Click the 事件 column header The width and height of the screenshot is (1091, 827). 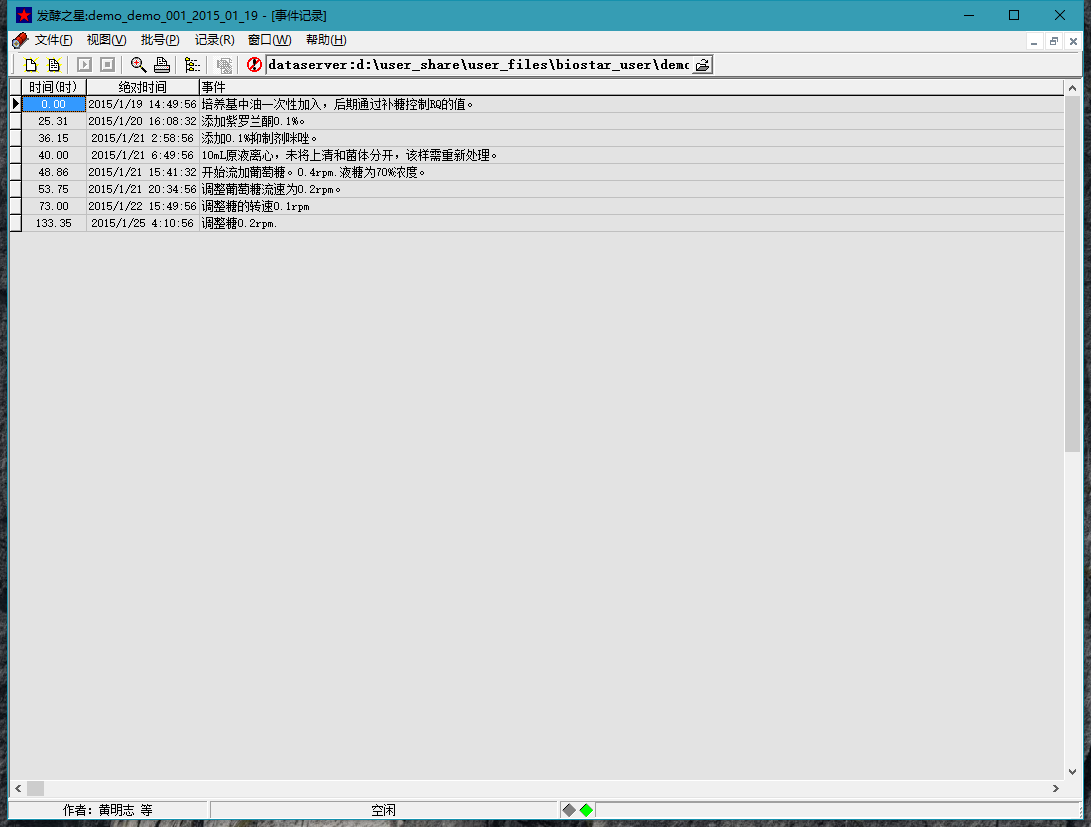click(x=630, y=88)
